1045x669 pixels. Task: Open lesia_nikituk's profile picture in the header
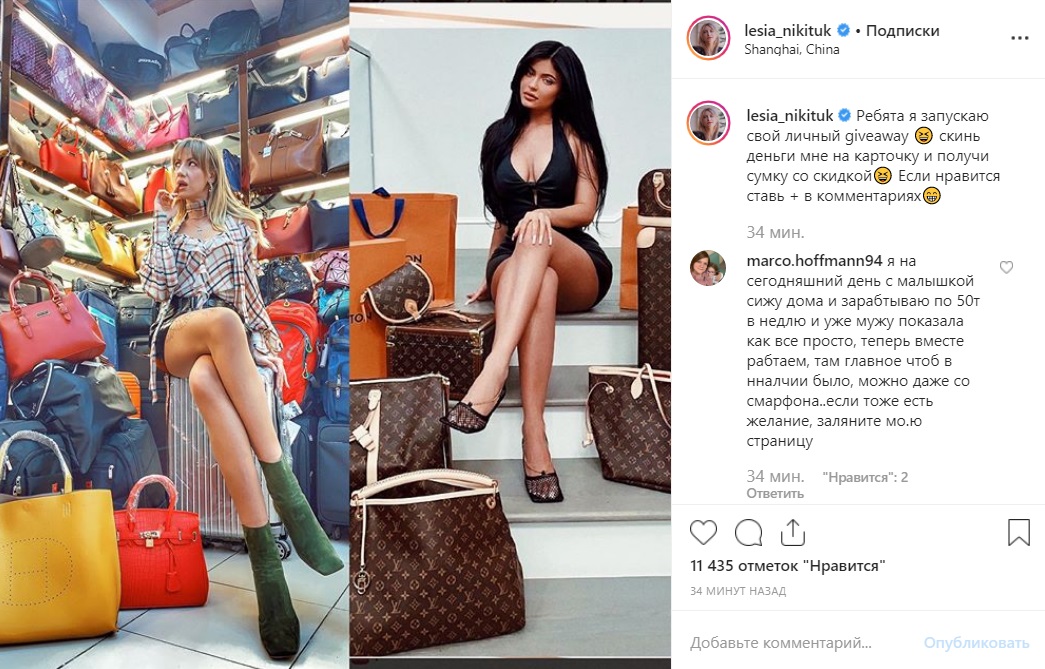(708, 39)
